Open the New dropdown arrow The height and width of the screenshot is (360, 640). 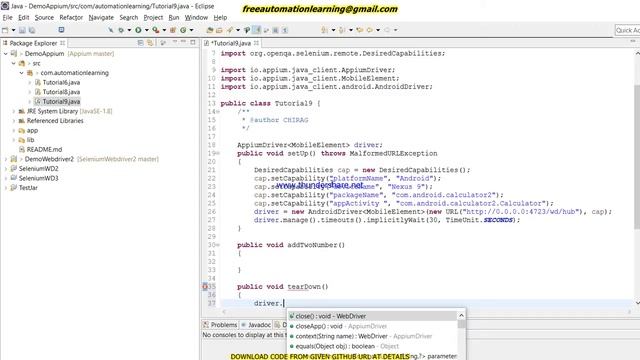pos(13,30)
